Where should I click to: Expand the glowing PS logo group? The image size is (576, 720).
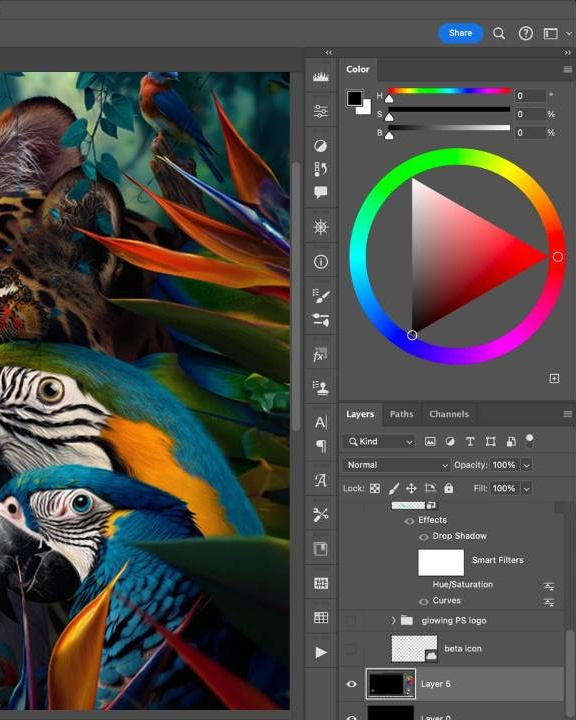[394, 621]
